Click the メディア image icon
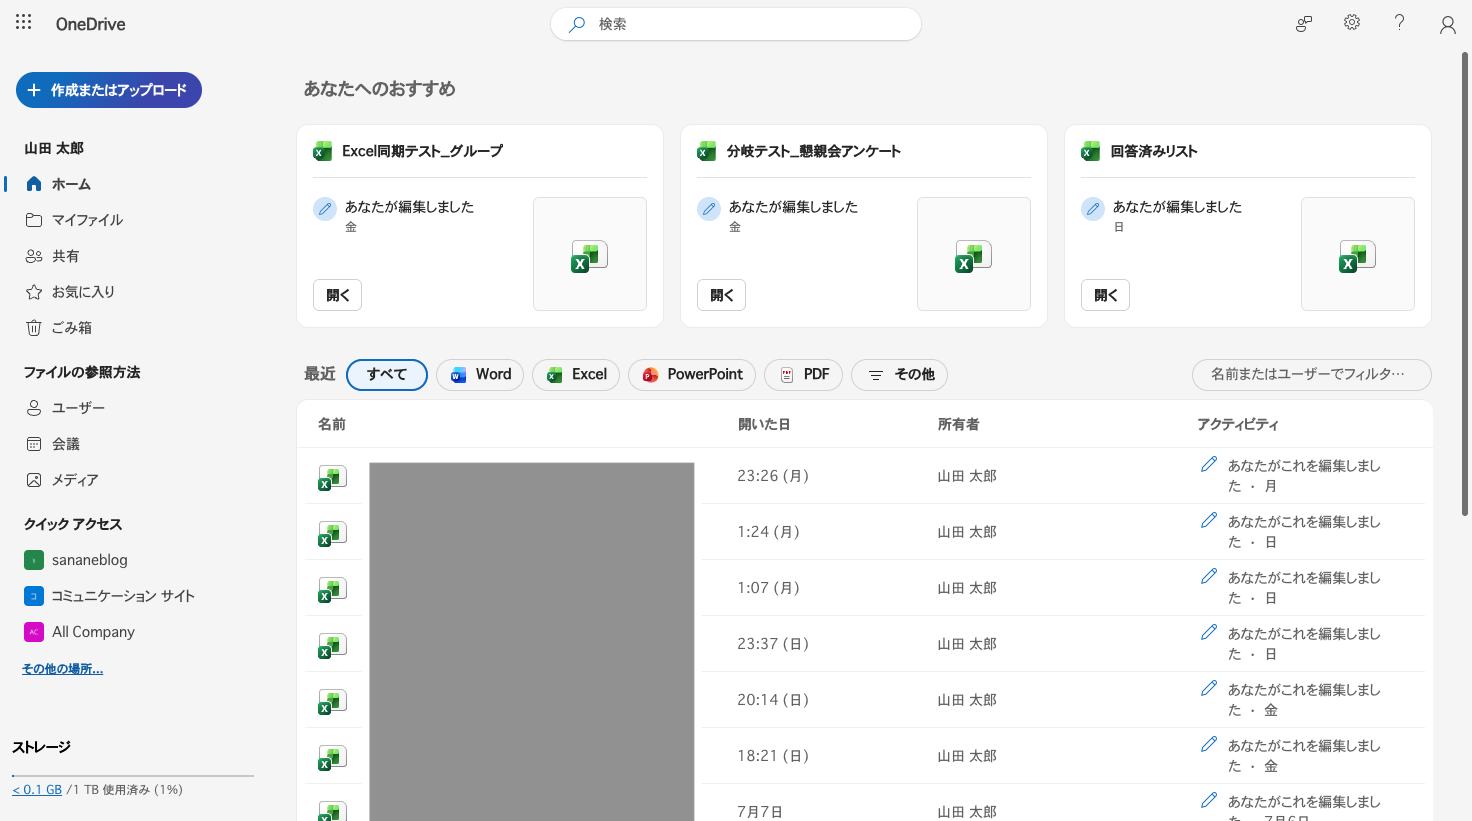The image size is (1472, 821). click(x=34, y=480)
